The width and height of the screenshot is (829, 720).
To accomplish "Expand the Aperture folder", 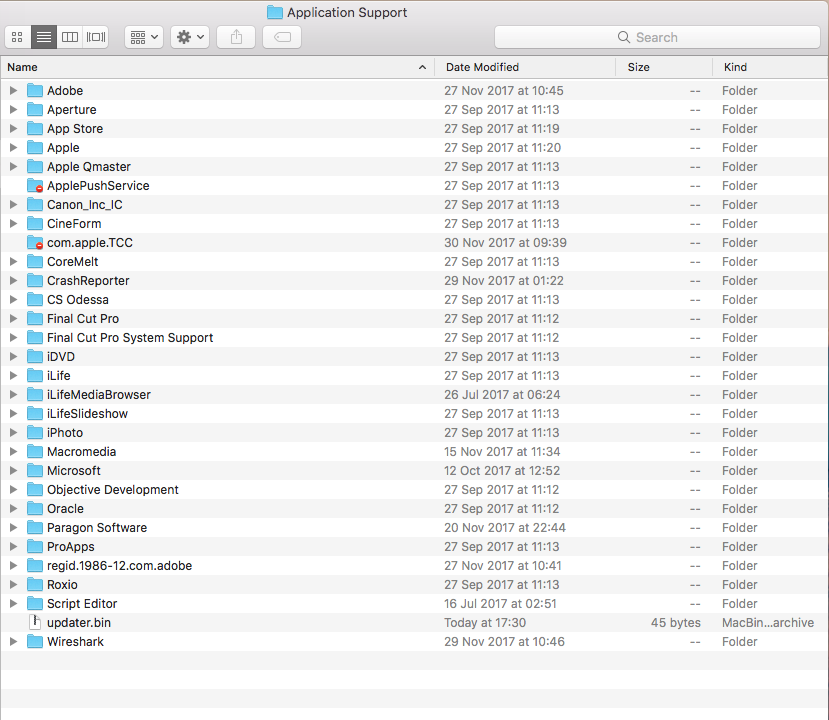I will (x=13, y=109).
